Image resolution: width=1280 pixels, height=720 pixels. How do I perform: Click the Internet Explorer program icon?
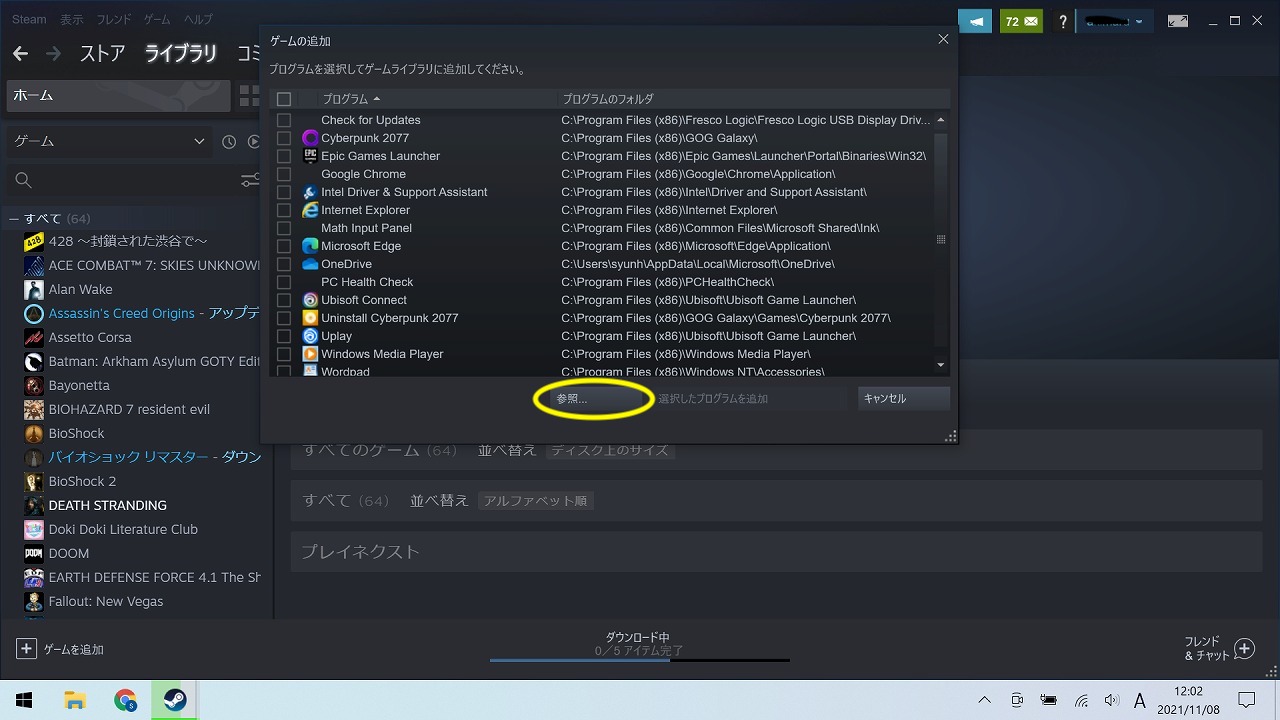click(310, 210)
